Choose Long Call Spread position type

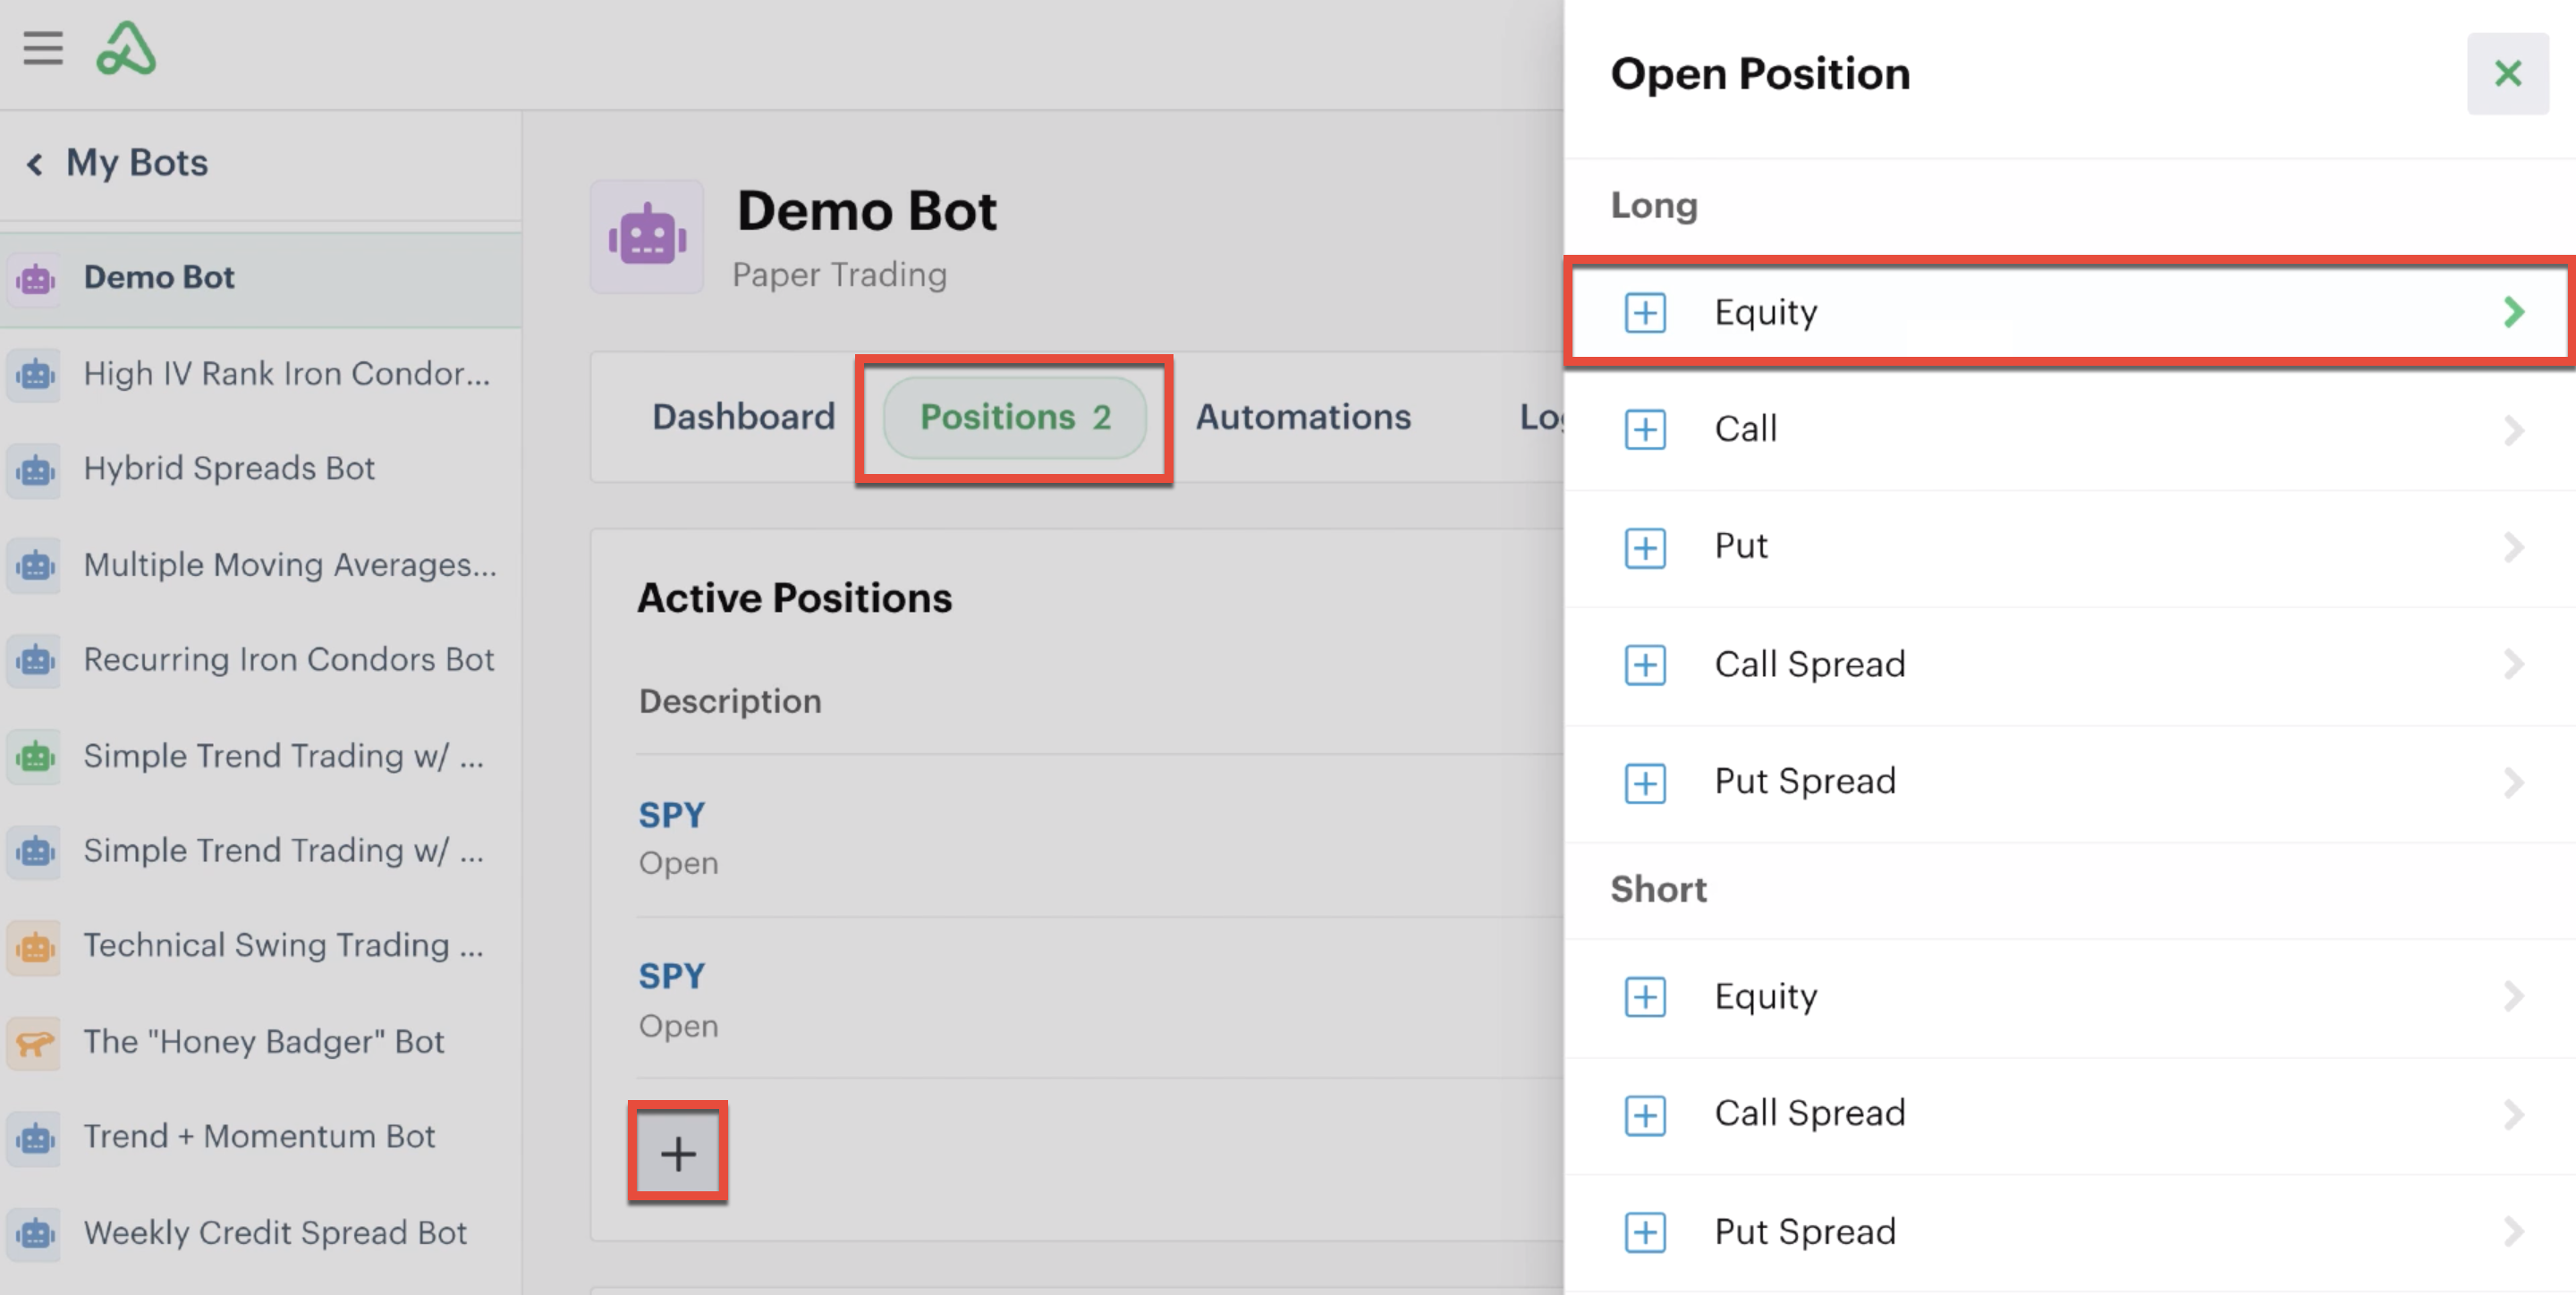[x=2070, y=665]
